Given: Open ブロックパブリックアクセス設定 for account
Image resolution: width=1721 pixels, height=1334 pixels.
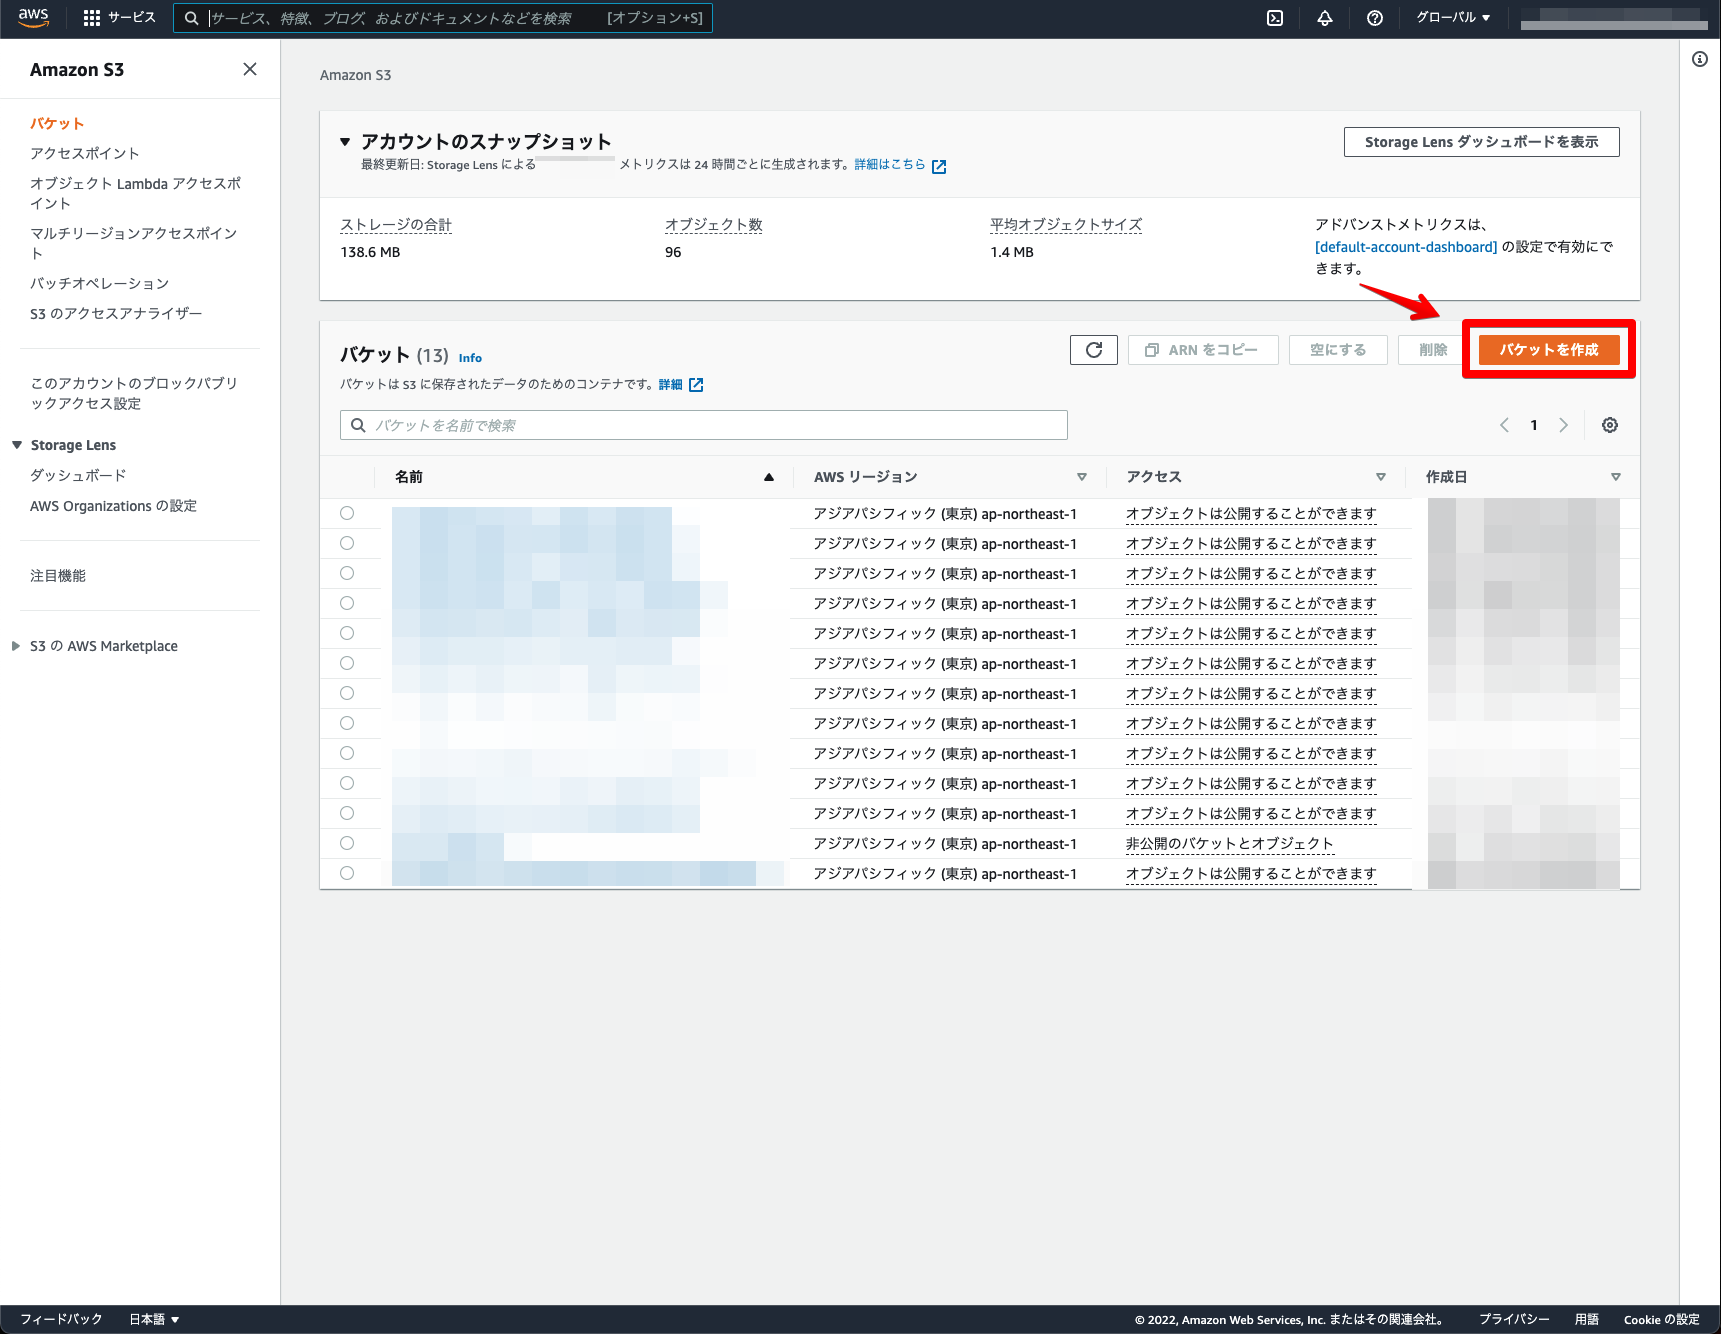Looking at the screenshot, I should tap(134, 393).
